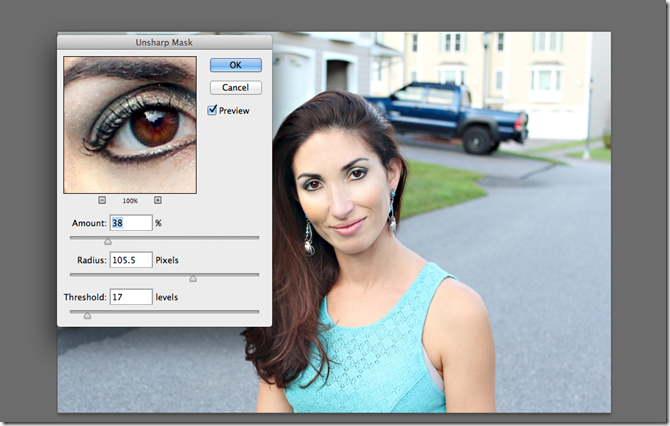This screenshot has width=670, height=426.
Task: Click the Threshold label
Action: tap(85, 297)
